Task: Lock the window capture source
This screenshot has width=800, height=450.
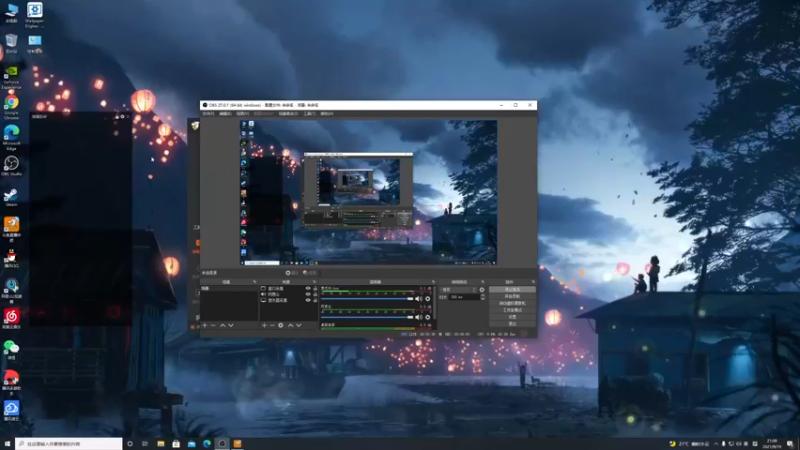Action: click(x=315, y=288)
